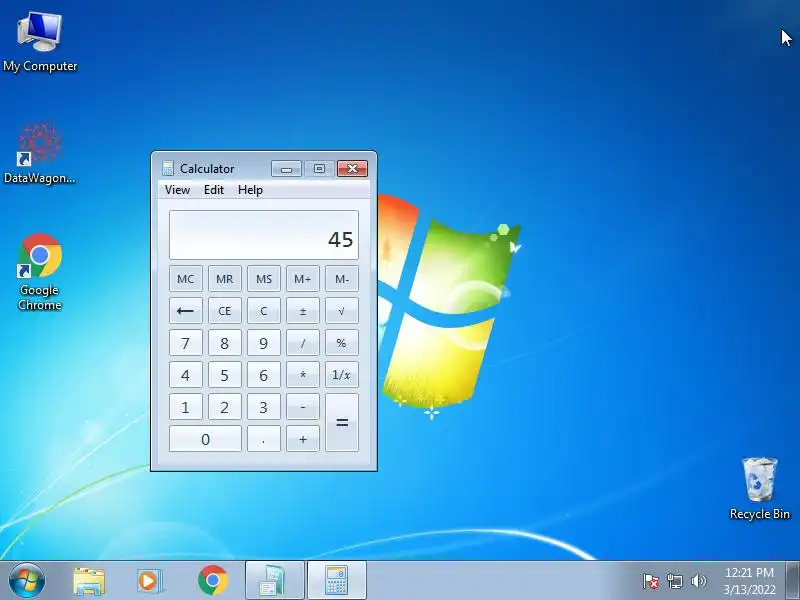Switch to the taskbar item left of Calculator
The image size is (800, 600).
coord(274,581)
